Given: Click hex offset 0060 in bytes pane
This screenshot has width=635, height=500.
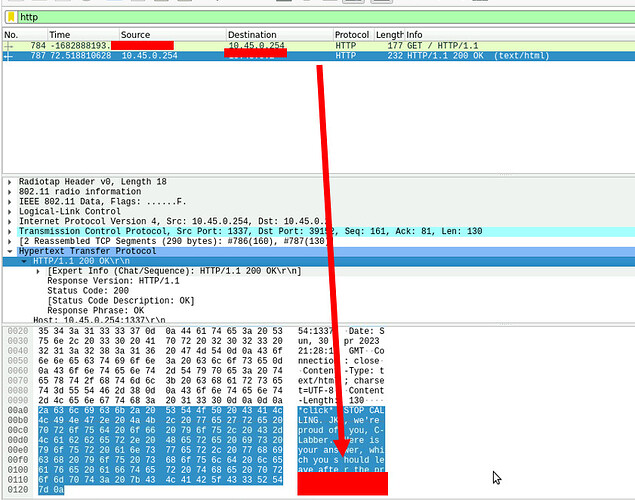Looking at the screenshot, I should tap(18, 371).
